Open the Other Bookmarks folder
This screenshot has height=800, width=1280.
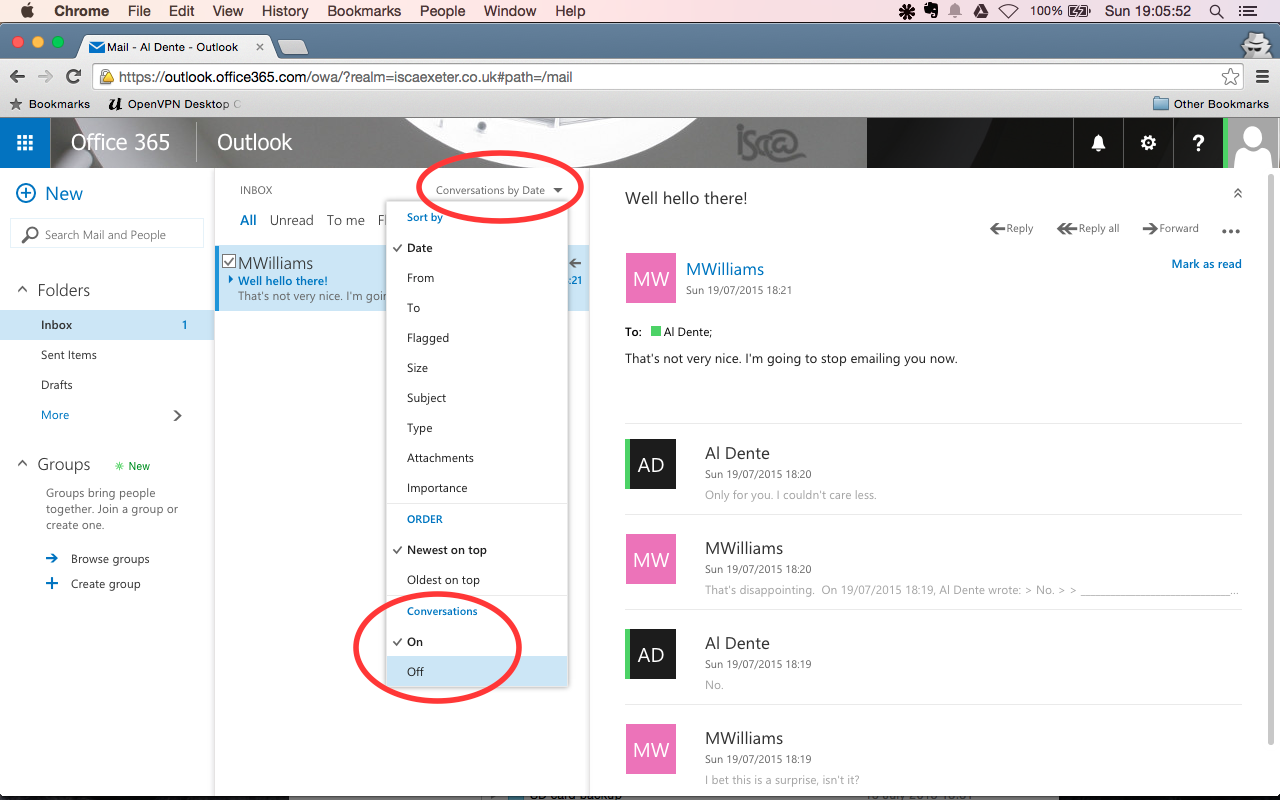[x=1210, y=104]
